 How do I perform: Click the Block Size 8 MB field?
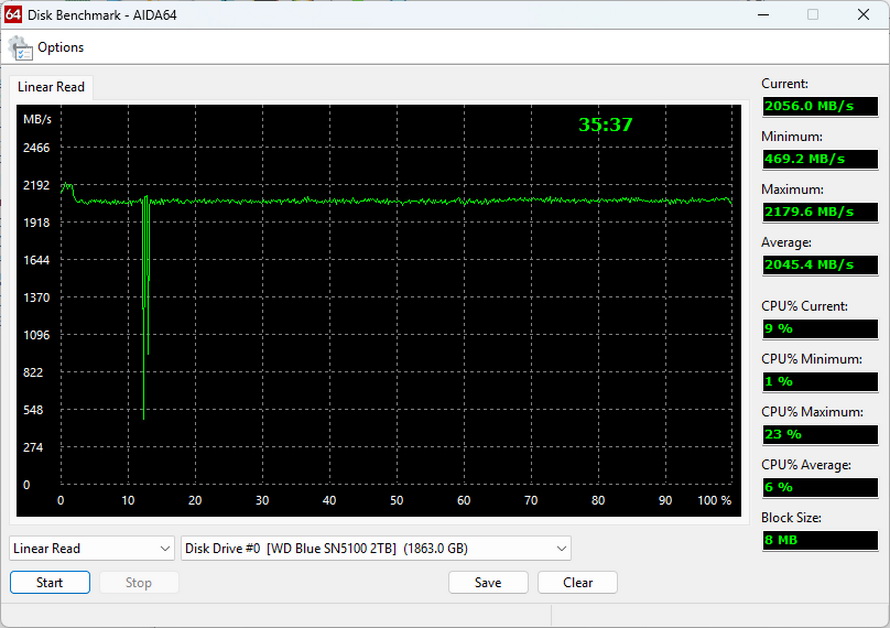pyautogui.click(x=820, y=540)
